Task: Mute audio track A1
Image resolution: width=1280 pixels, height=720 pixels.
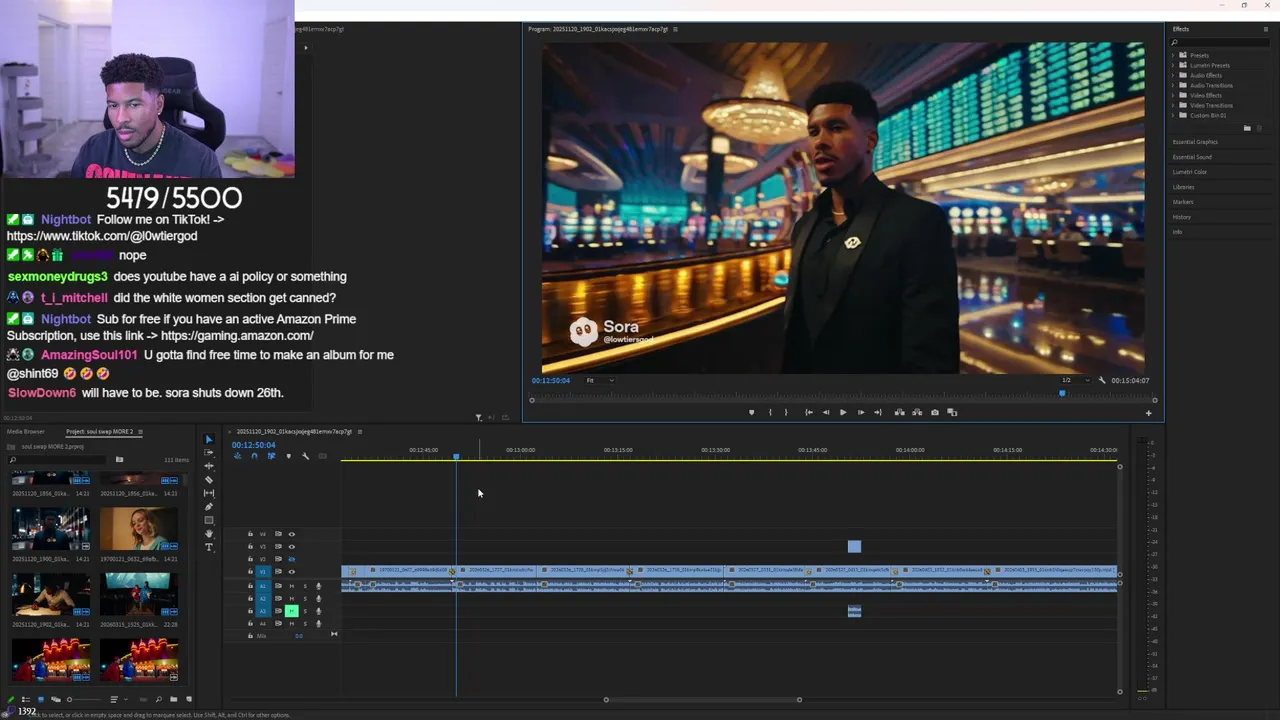Action: click(292, 586)
